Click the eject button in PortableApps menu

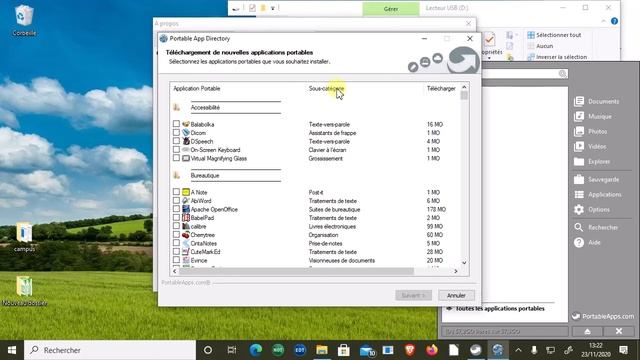587,331
